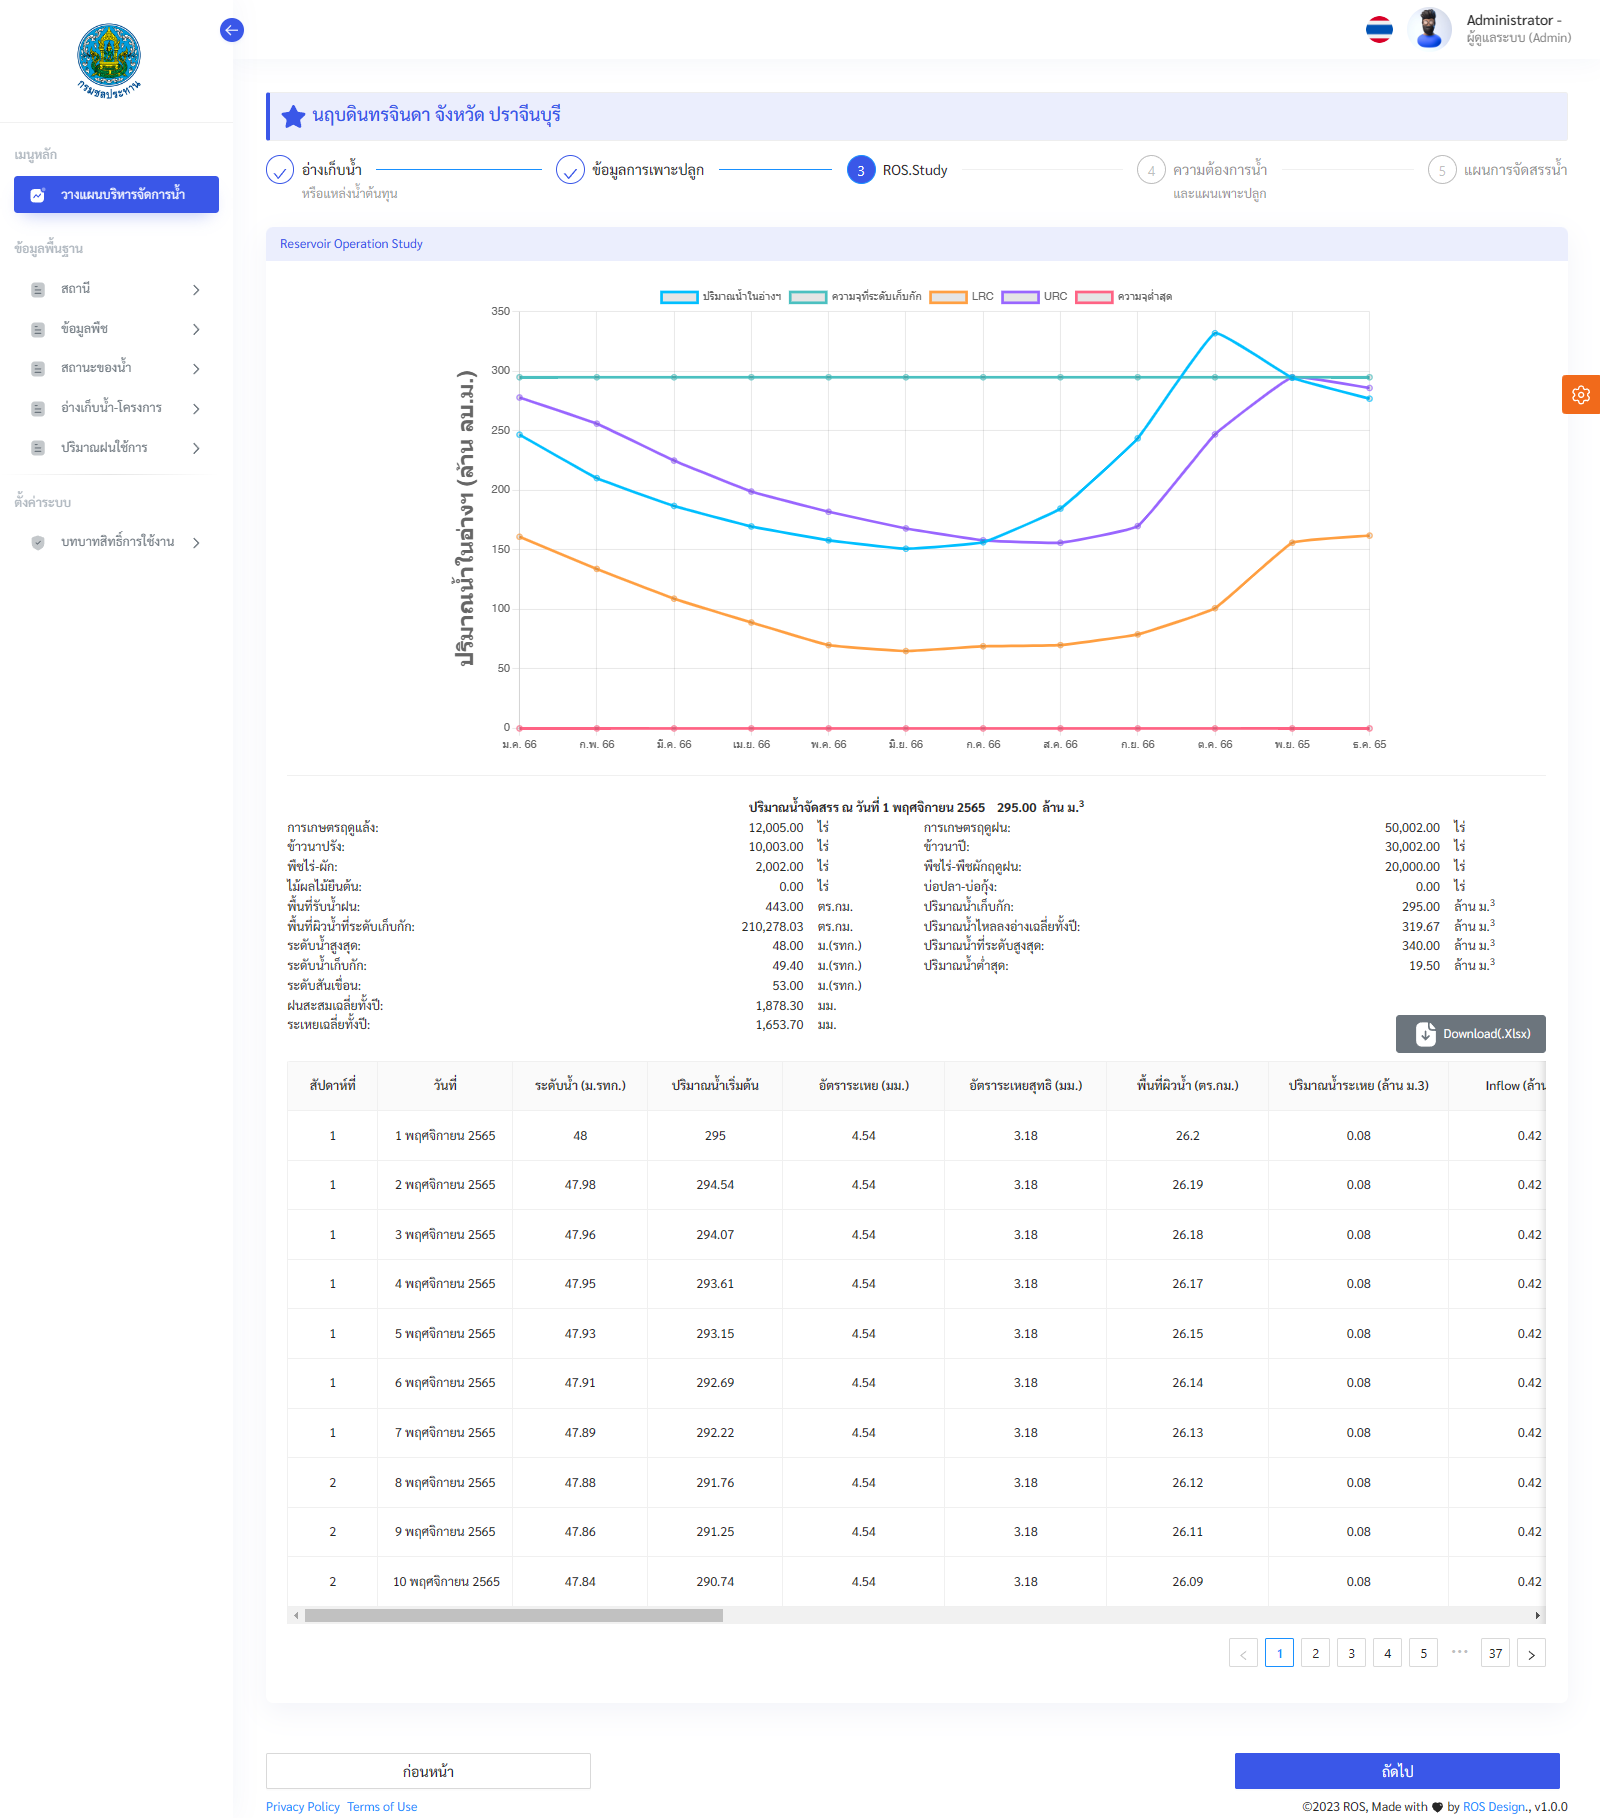
Task: Download the table as Xlsx
Action: (1470, 1034)
